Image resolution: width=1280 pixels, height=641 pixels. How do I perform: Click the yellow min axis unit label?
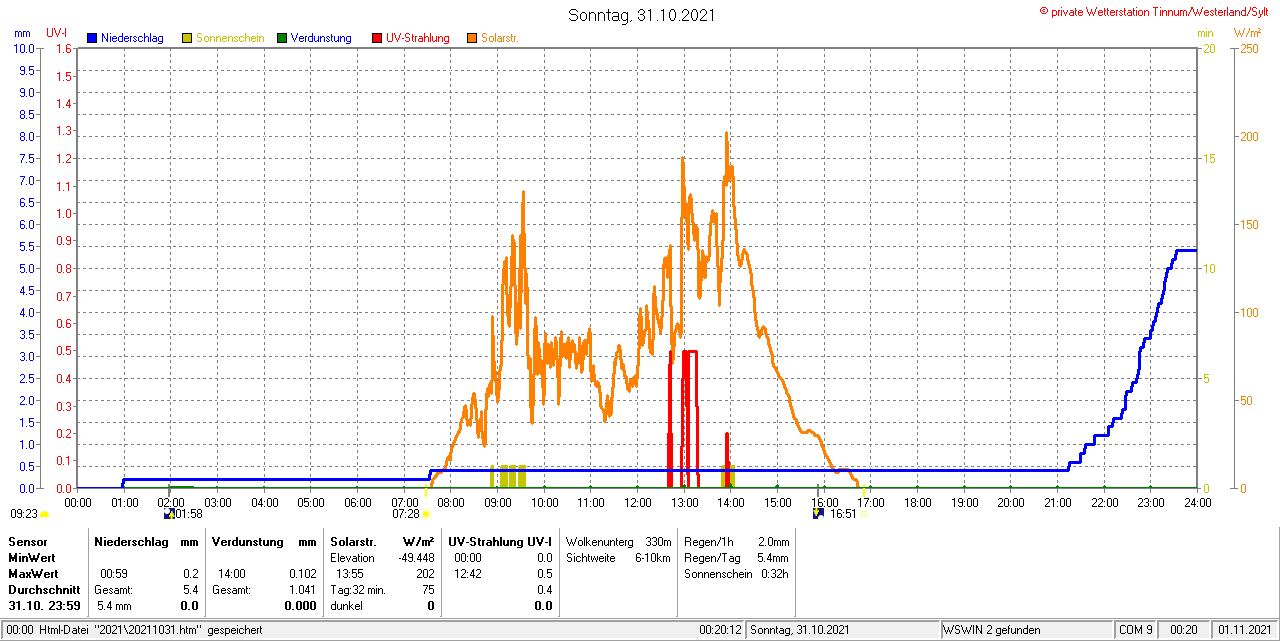[x=1205, y=33]
